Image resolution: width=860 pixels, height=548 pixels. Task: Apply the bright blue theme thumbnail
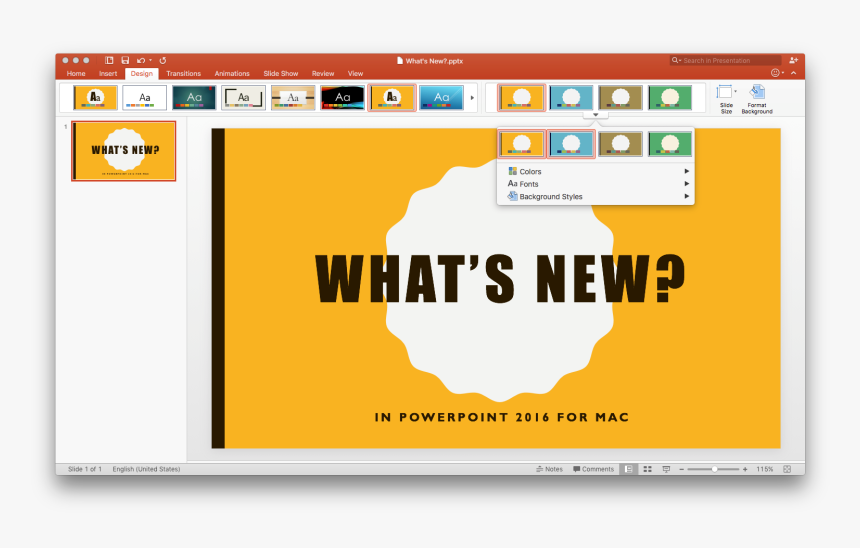click(x=441, y=98)
